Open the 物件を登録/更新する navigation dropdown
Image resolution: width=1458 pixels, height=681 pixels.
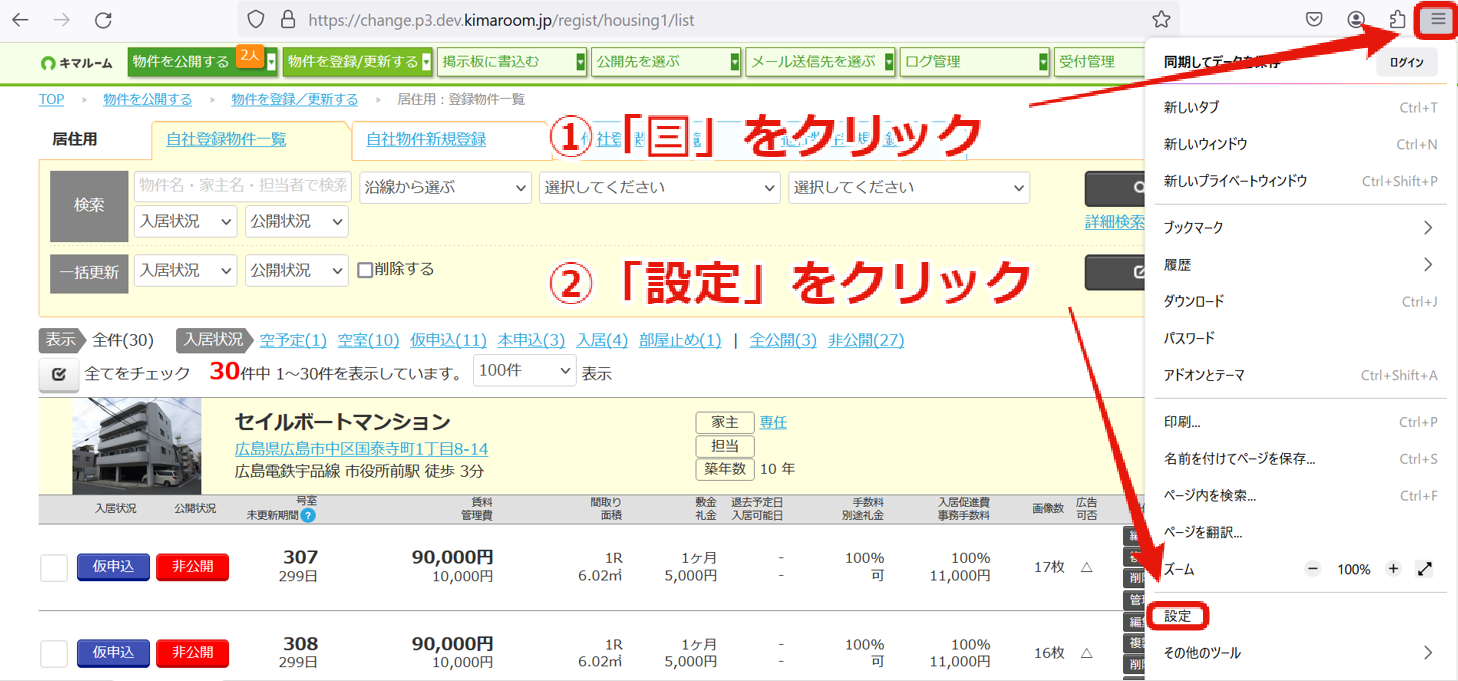[x=358, y=62]
